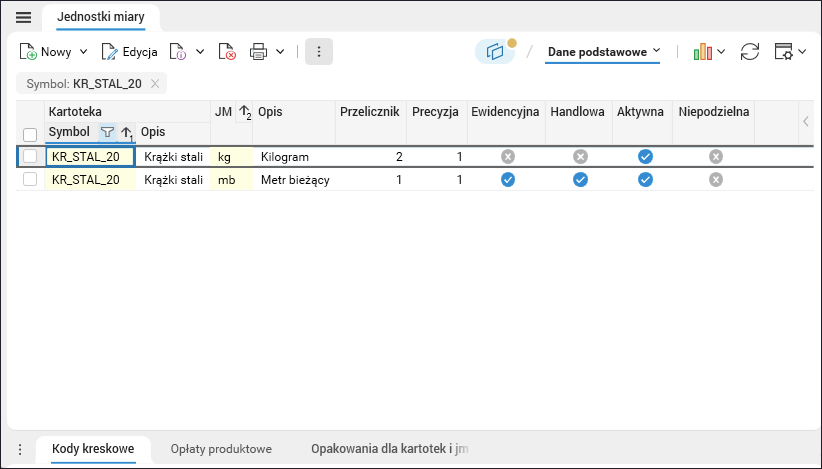Click the Metr bieżący description cell

pyautogui.click(x=295, y=180)
